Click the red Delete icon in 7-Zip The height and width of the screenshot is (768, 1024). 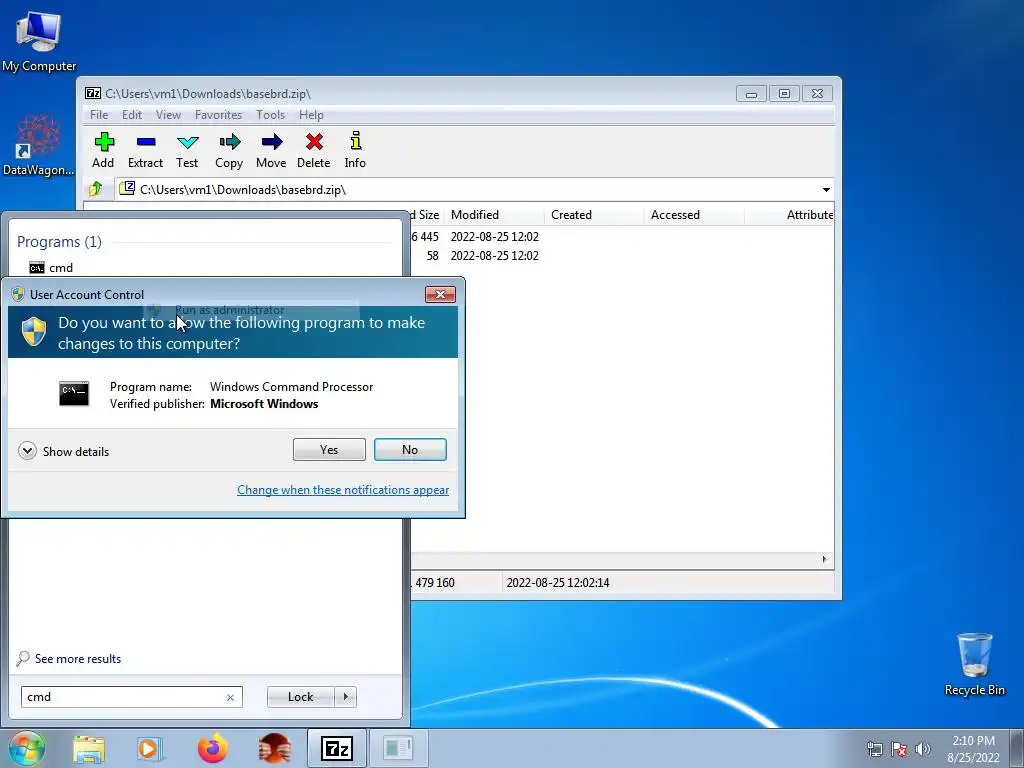[313, 150]
